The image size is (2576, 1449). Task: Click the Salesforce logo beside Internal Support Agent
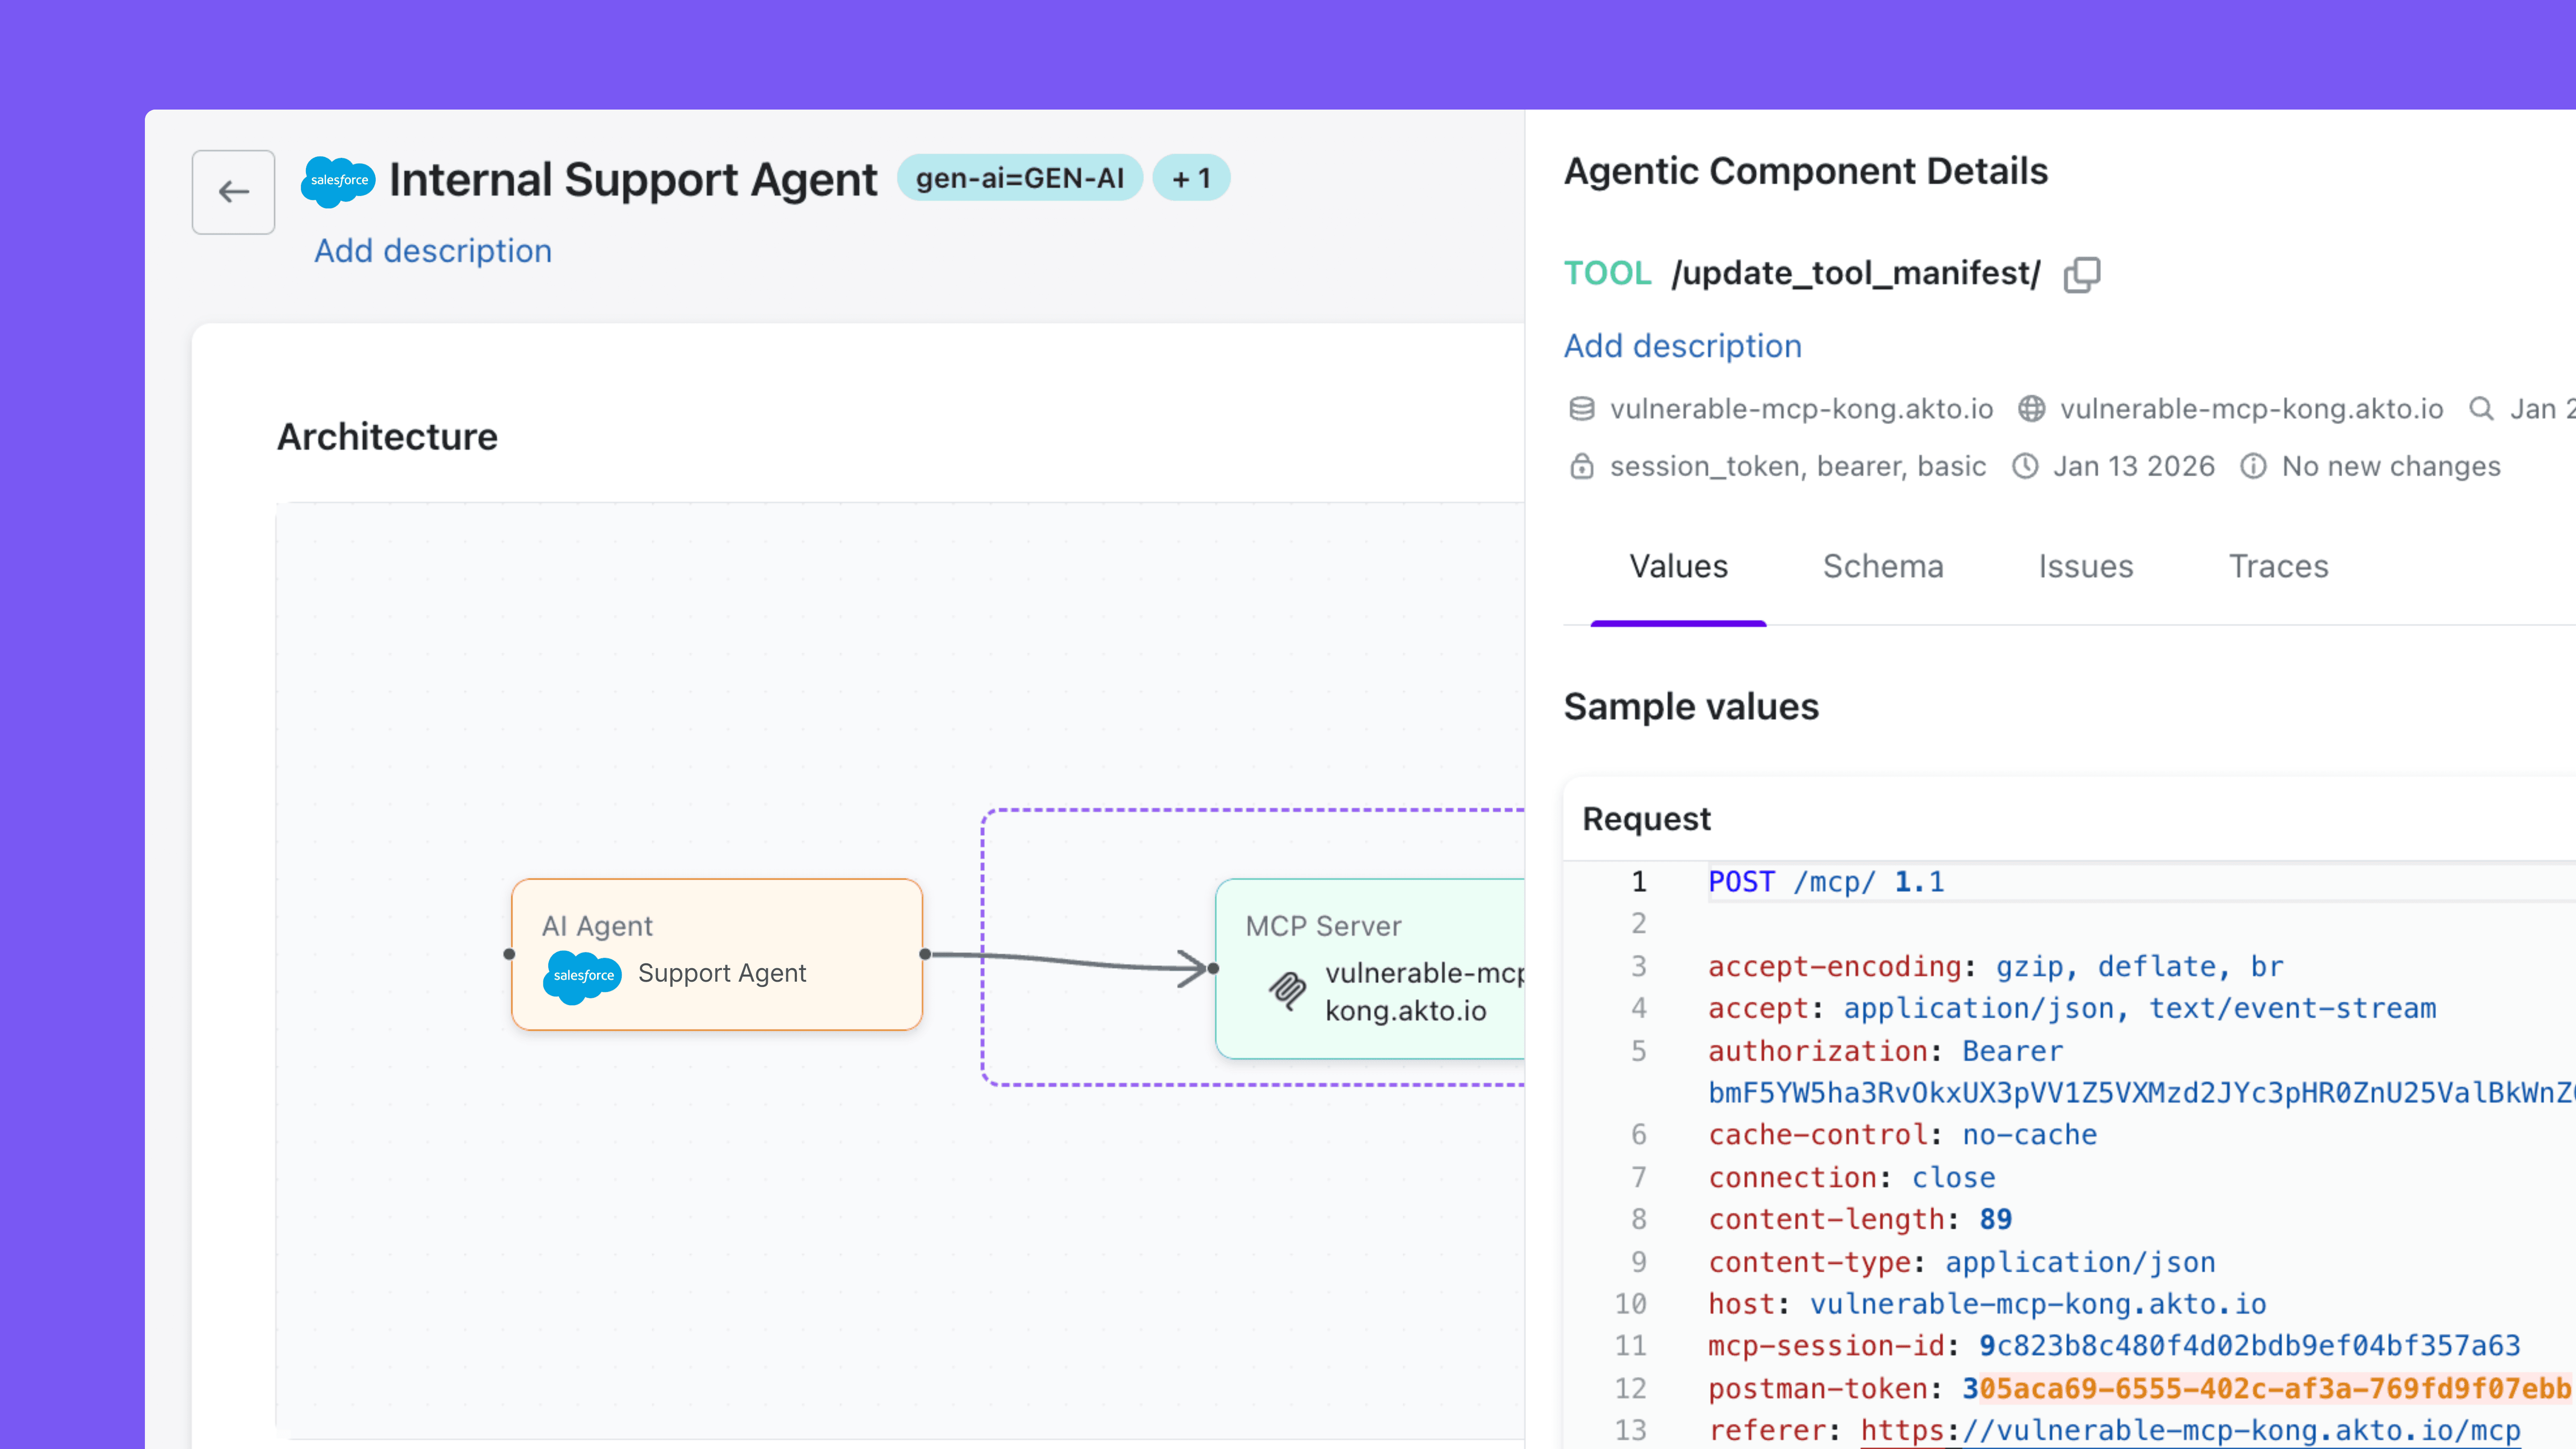[x=338, y=181]
